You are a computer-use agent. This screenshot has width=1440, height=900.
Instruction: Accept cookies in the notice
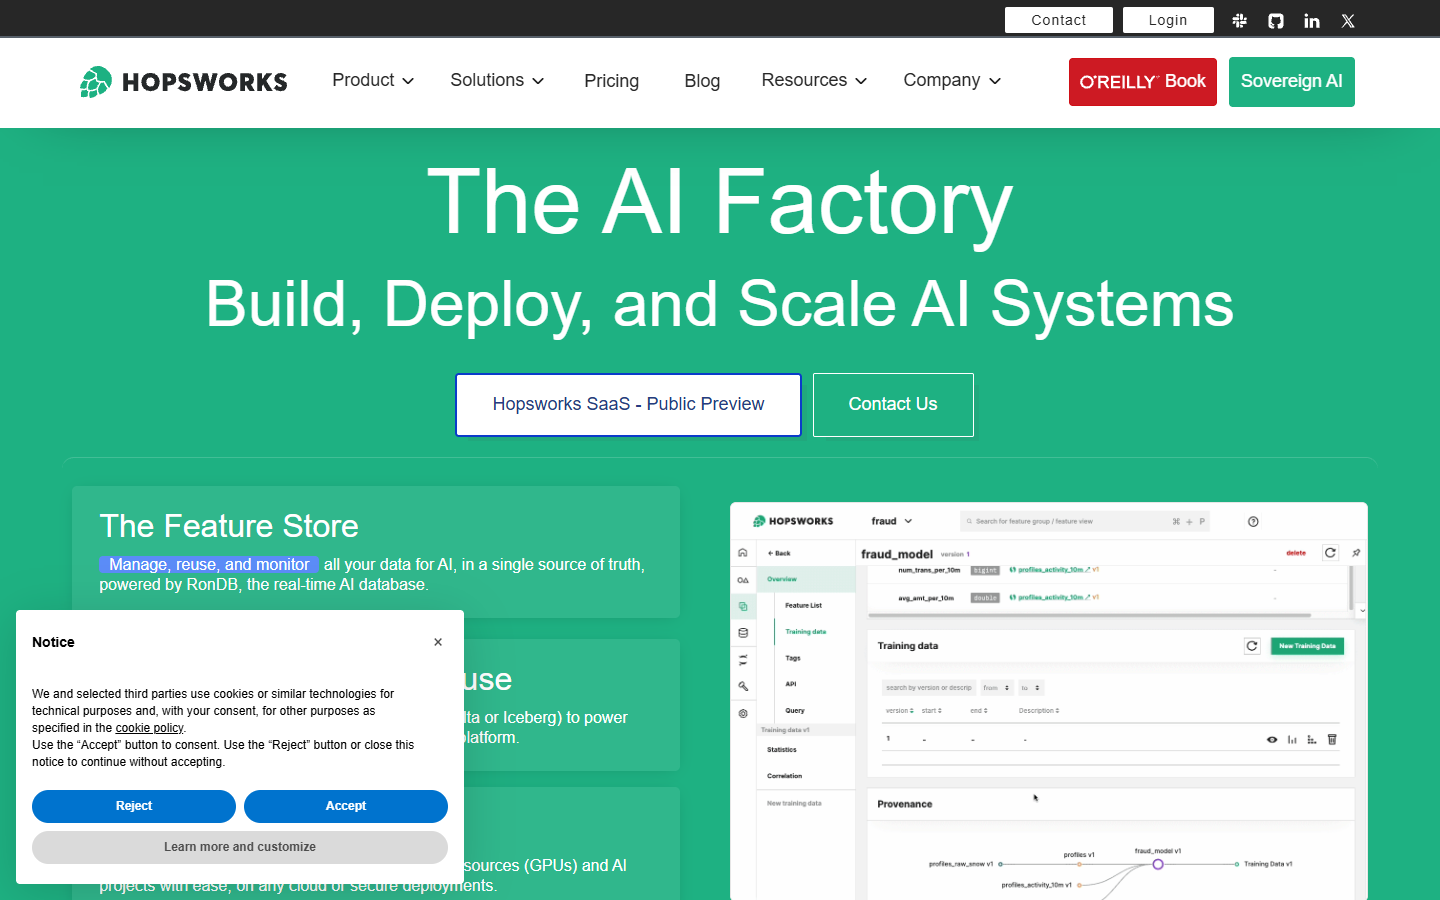pyautogui.click(x=346, y=806)
